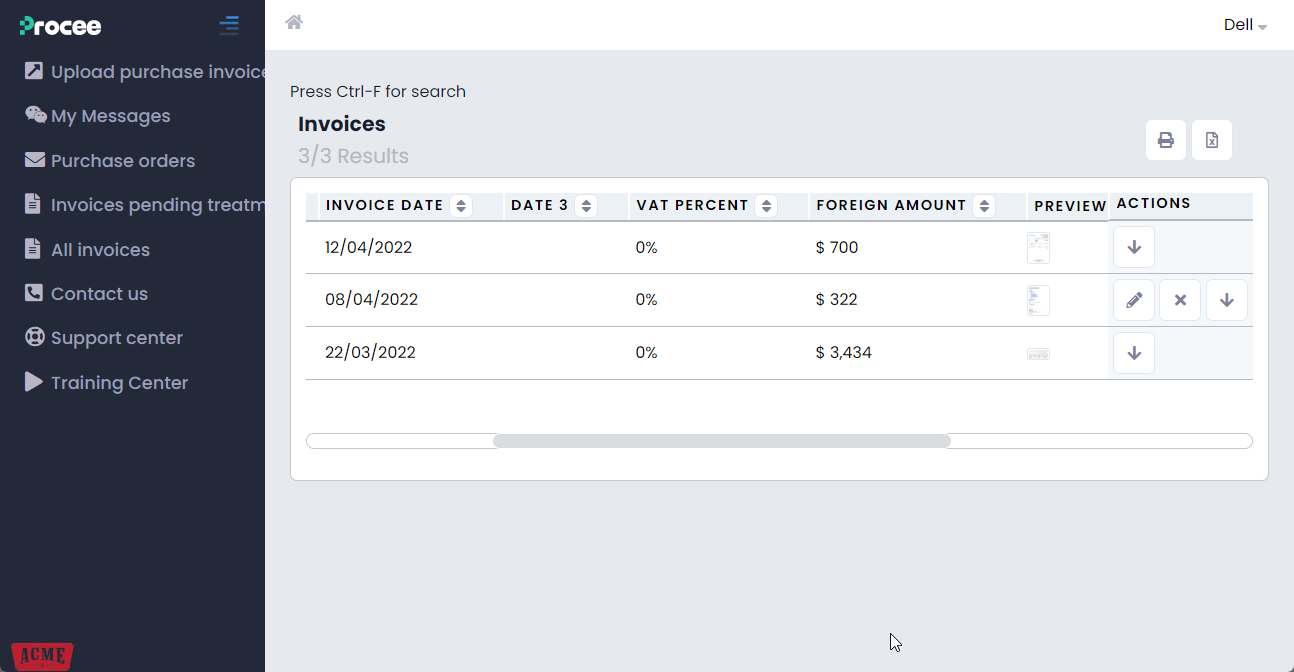Print the invoices list

pos(1165,140)
